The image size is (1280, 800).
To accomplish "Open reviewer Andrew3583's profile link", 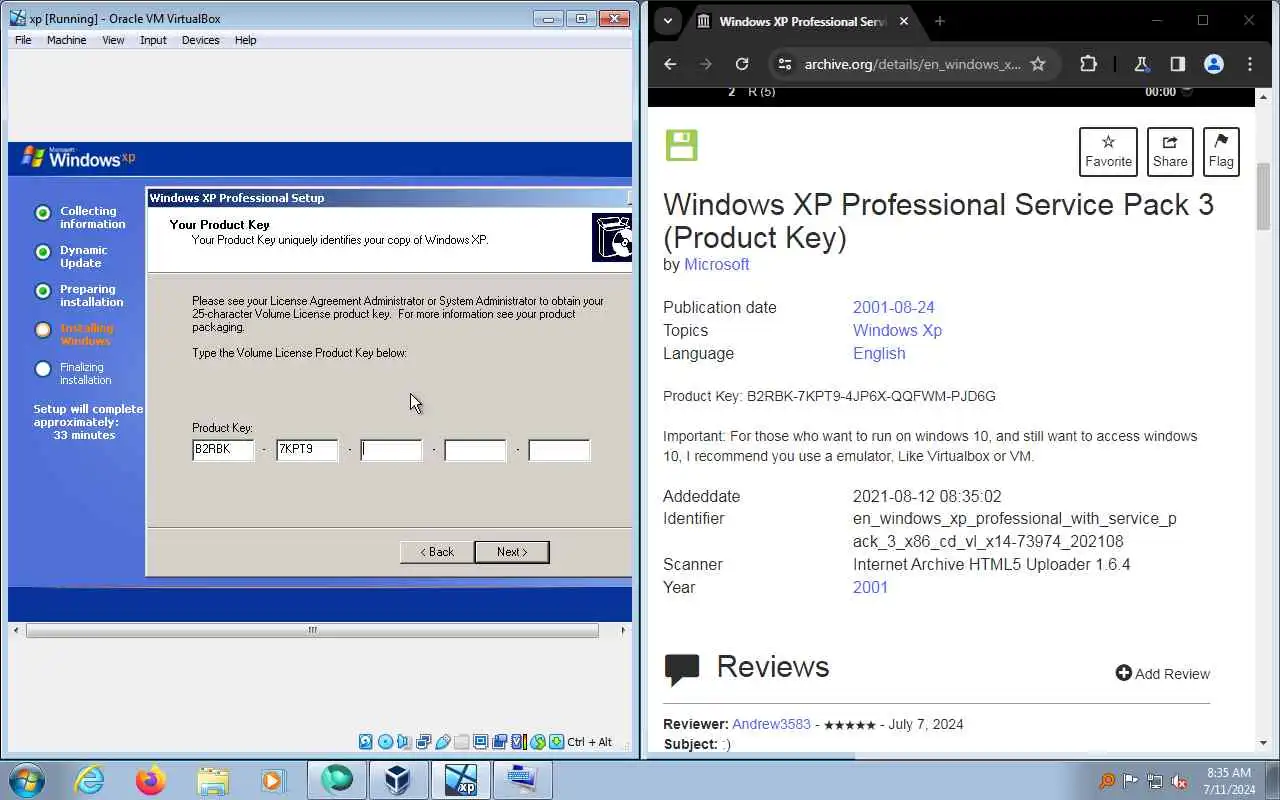I will (771, 724).
